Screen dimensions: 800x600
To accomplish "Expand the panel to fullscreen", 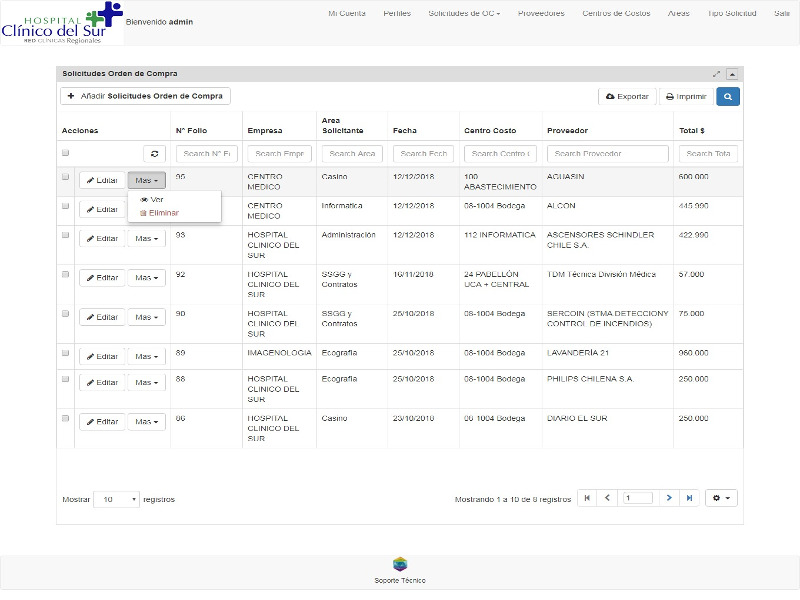I will click(x=716, y=74).
